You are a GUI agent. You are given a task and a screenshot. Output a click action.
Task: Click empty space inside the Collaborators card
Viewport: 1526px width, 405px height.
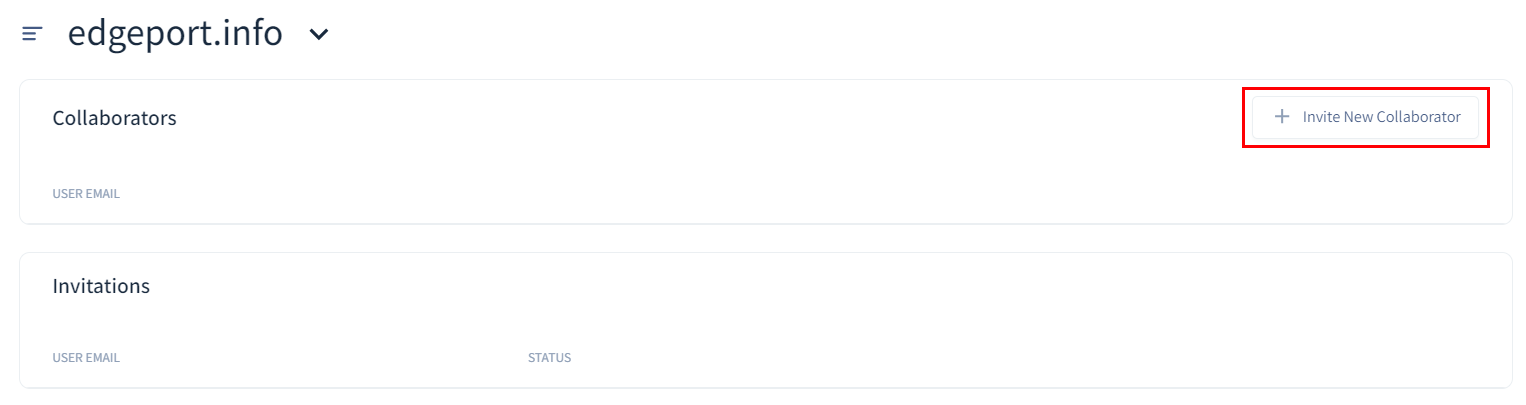(700, 160)
